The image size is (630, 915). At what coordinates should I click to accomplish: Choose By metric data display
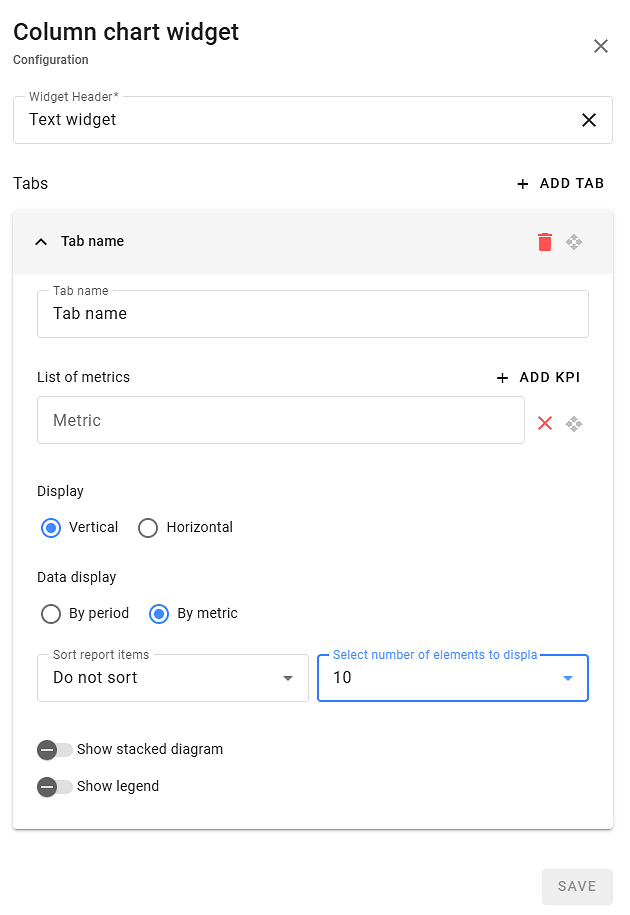159,614
